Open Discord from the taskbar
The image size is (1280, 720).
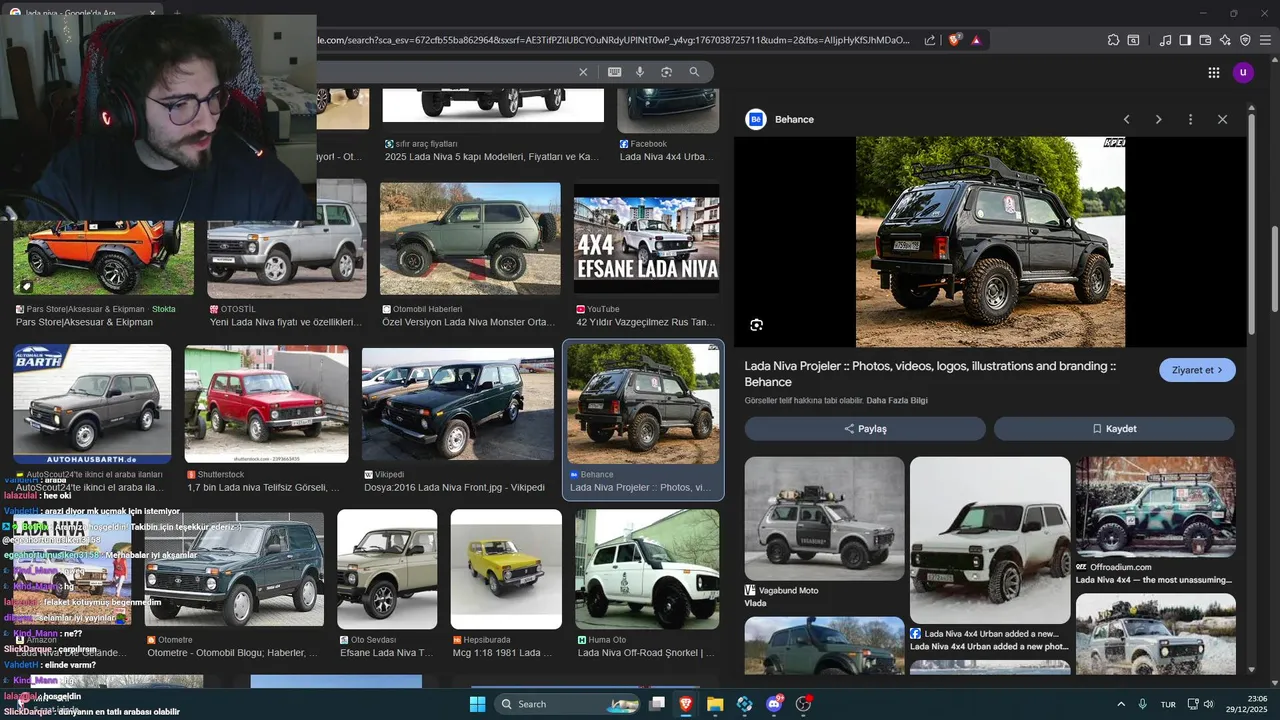[x=774, y=704]
